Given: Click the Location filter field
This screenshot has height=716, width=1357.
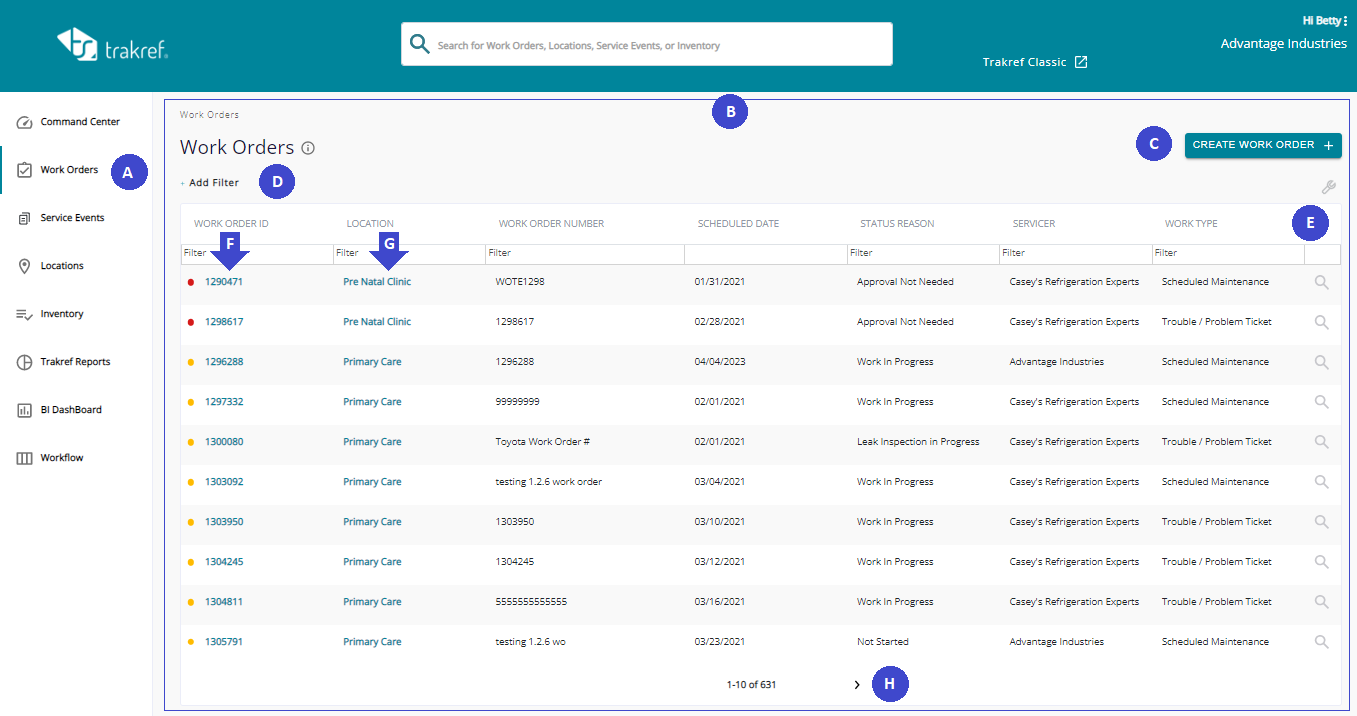Looking at the screenshot, I should (x=409, y=254).
